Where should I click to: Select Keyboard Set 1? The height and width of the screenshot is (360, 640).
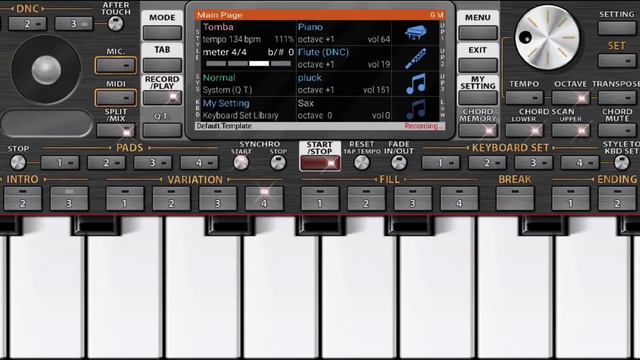[440, 163]
